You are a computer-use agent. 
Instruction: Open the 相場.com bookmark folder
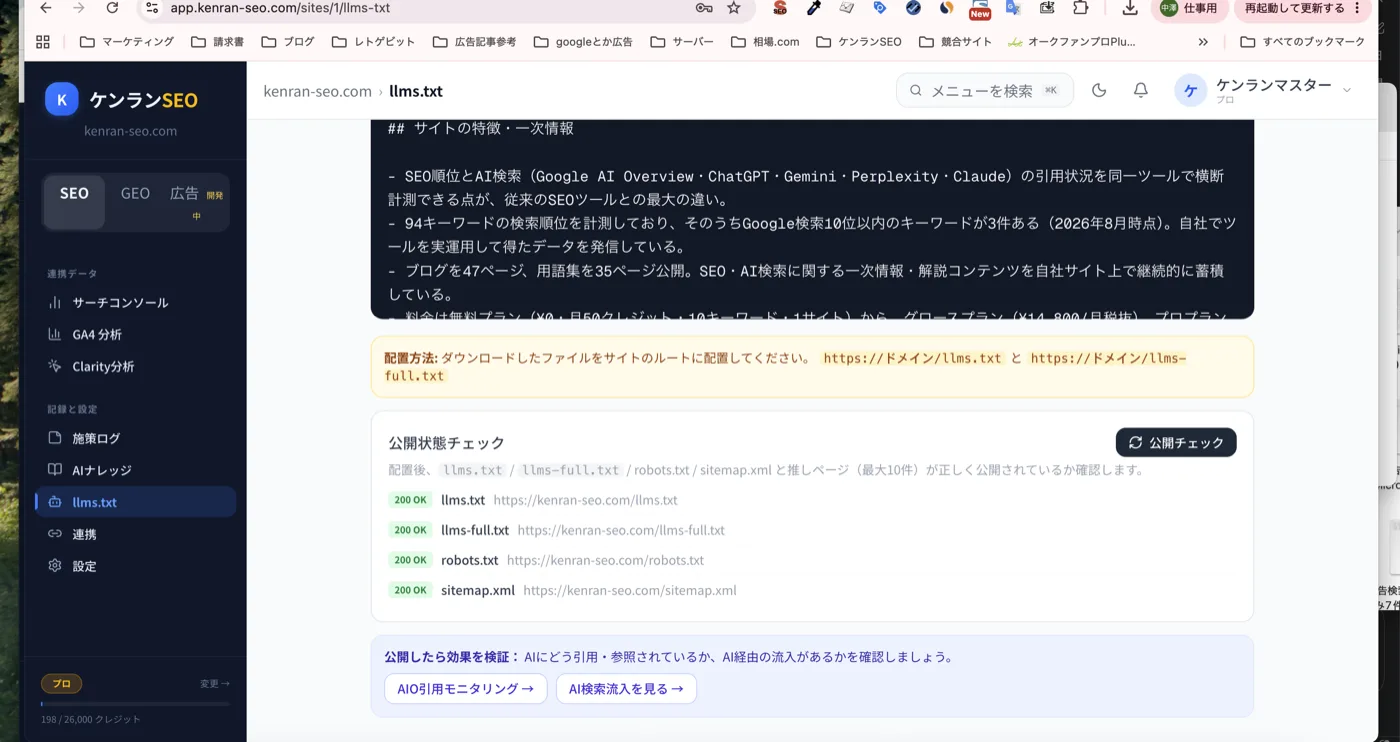pyautogui.click(x=766, y=42)
